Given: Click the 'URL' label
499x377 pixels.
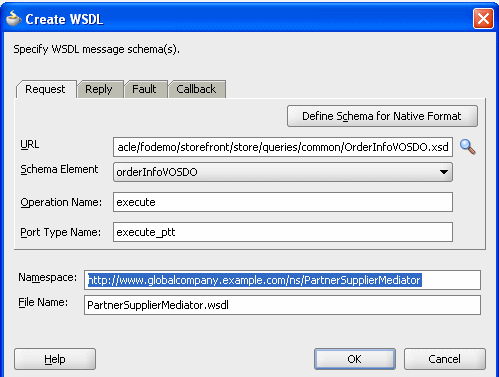Looking at the screenshot, I should [30, 144].
